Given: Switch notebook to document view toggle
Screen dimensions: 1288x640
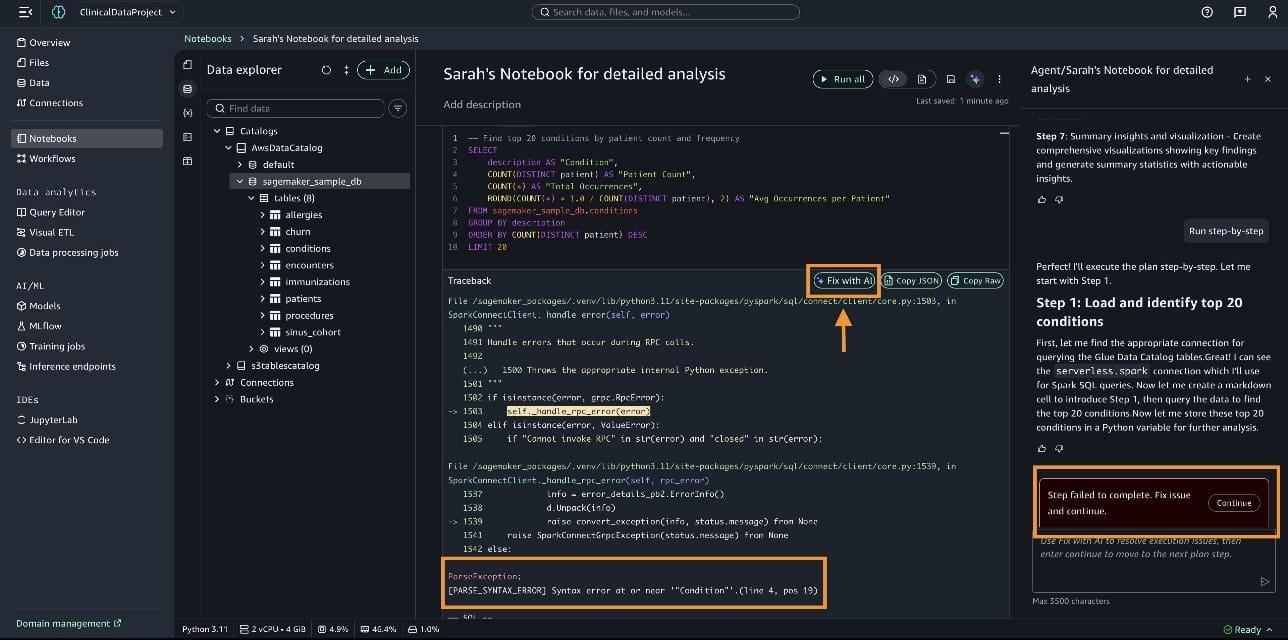Looking at the screenshot, I should [922, 79].
